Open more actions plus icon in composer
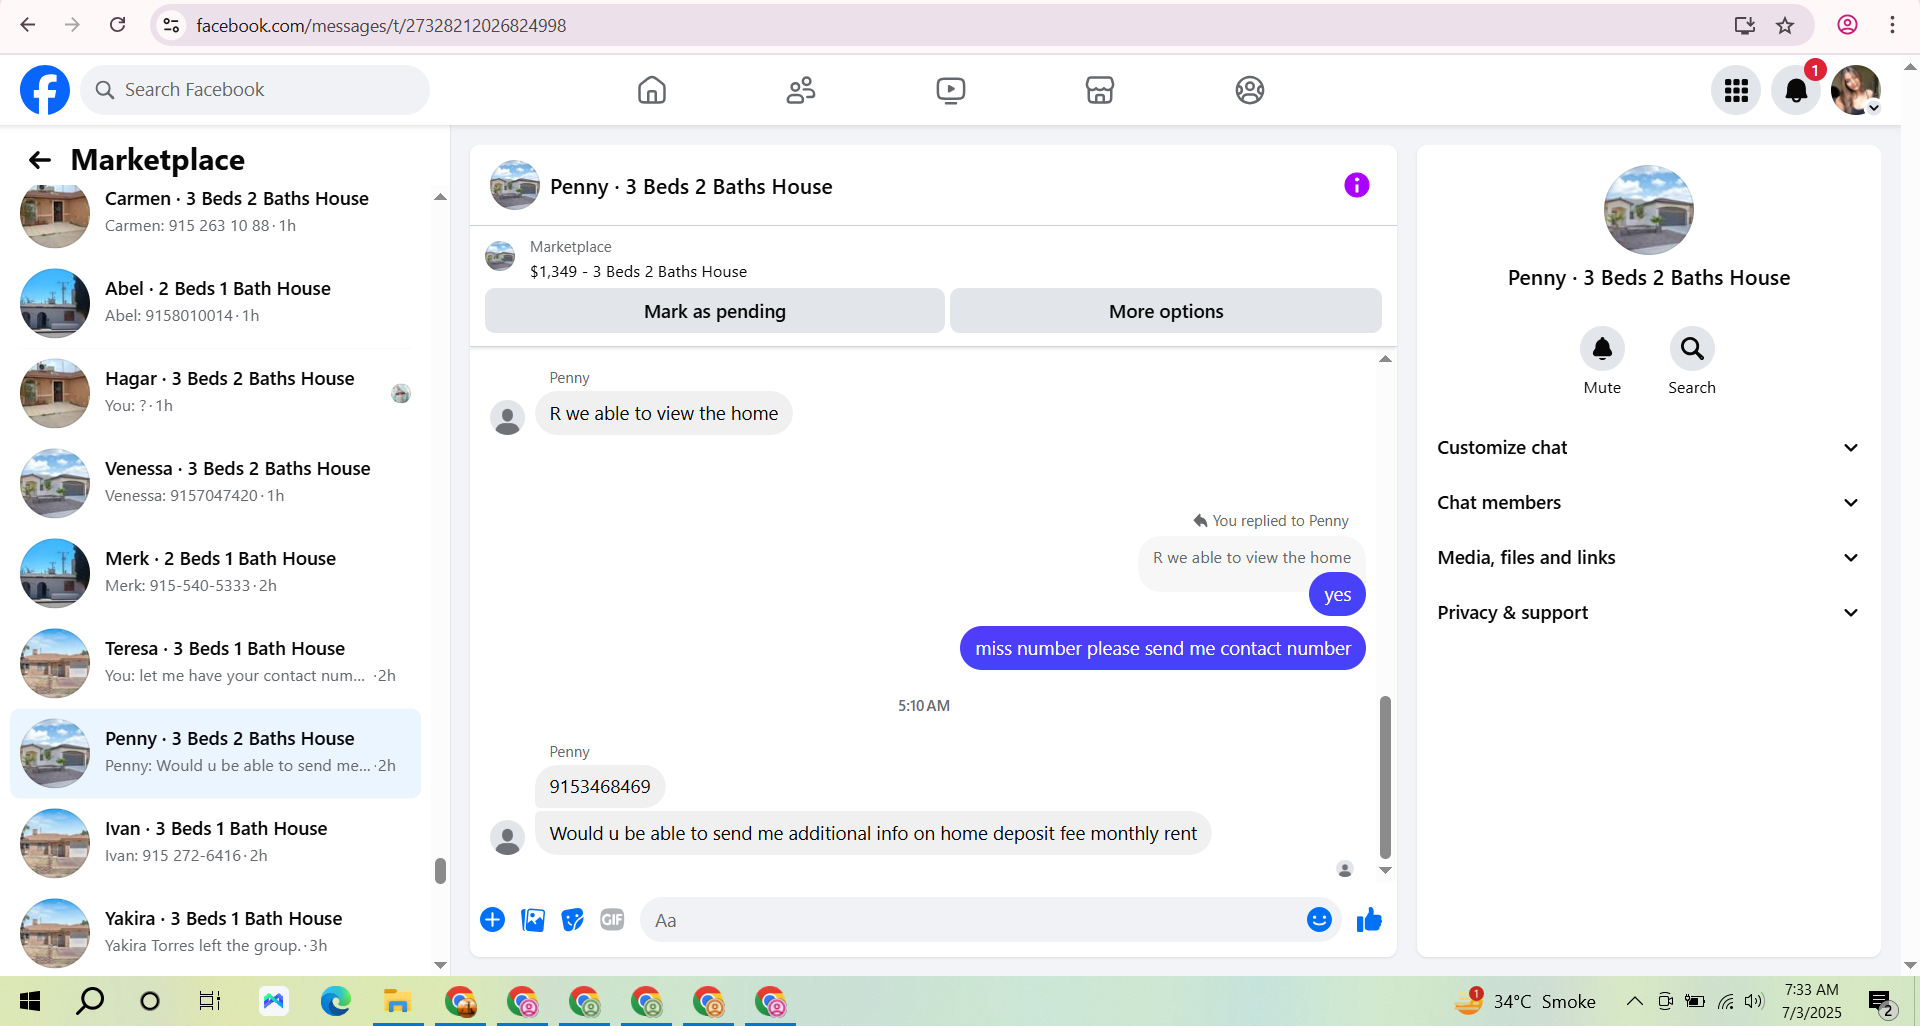Screen dimensions: 1920x1026 tap(492, 920)
